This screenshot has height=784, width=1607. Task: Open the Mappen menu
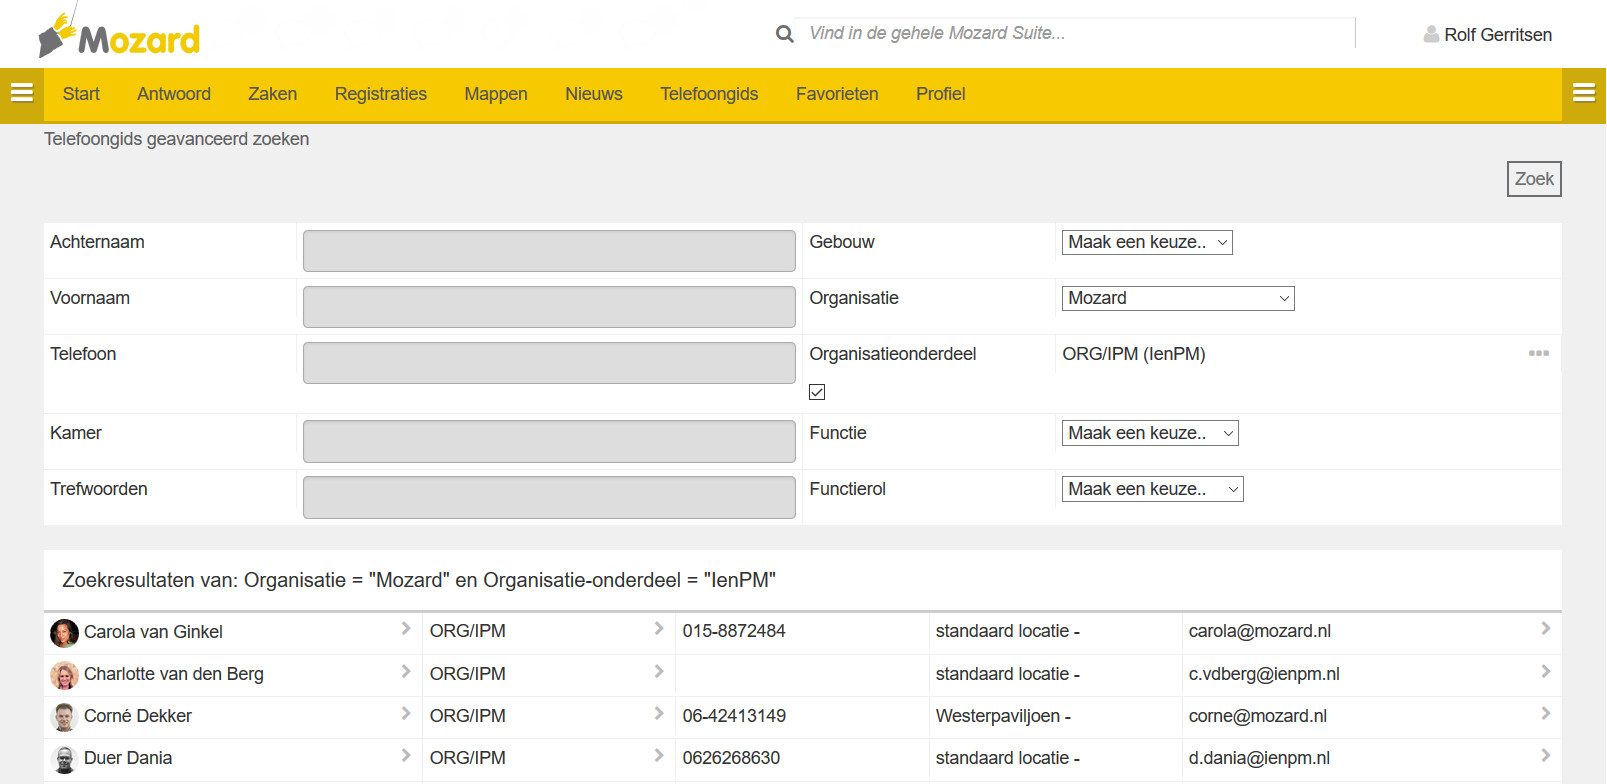(496, 94)
